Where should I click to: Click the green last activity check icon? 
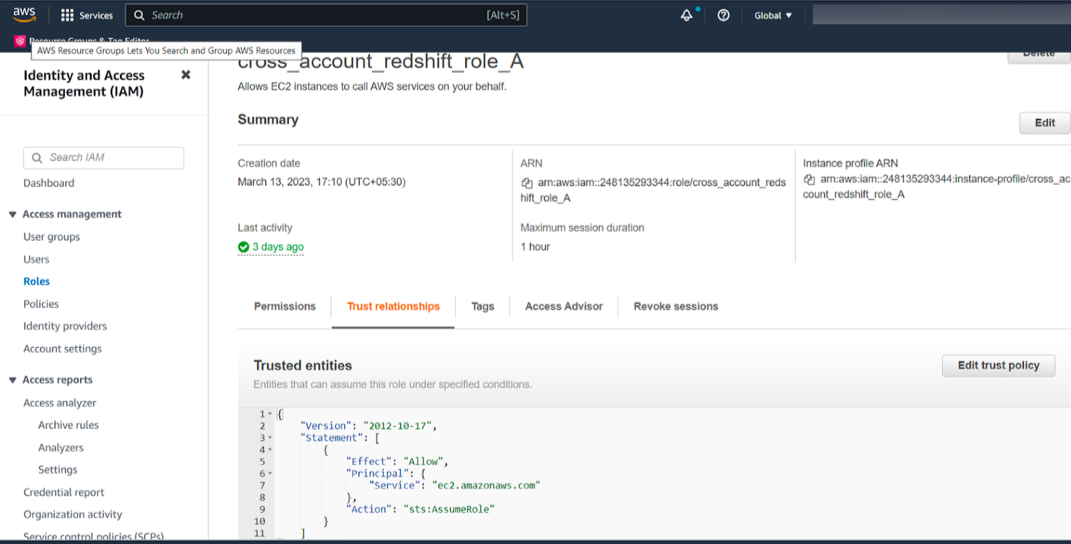point(243,247)
